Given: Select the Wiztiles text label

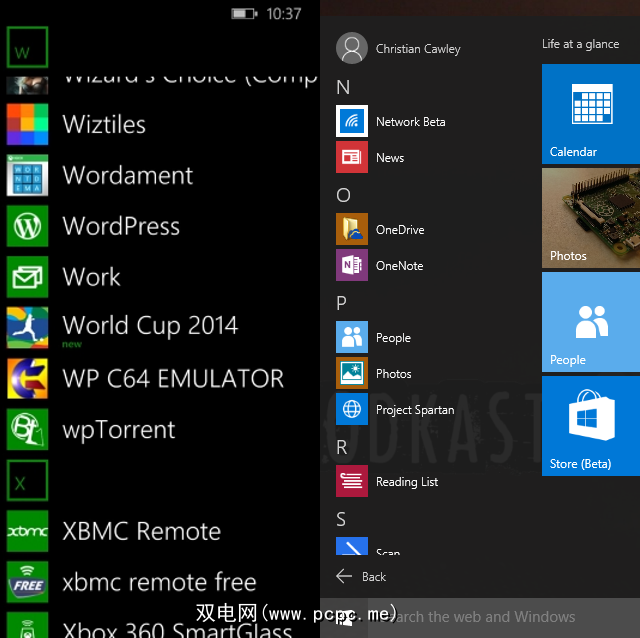Looking at the screenshot, I should pos(104,124).
